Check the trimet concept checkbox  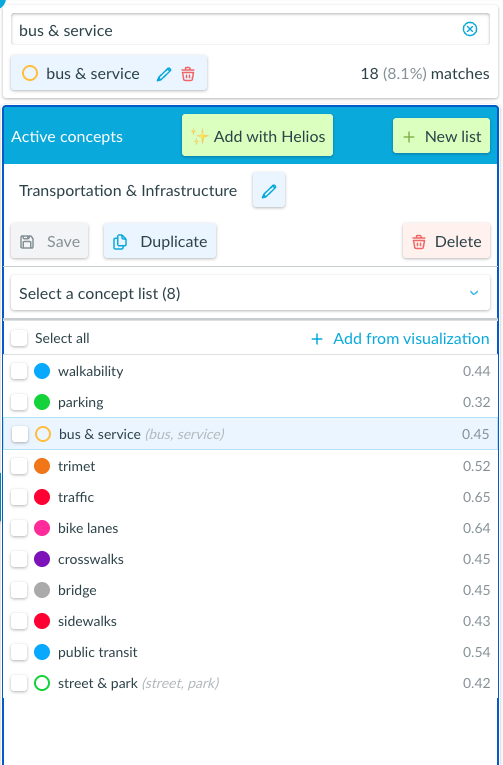click(x=19, y=466)
